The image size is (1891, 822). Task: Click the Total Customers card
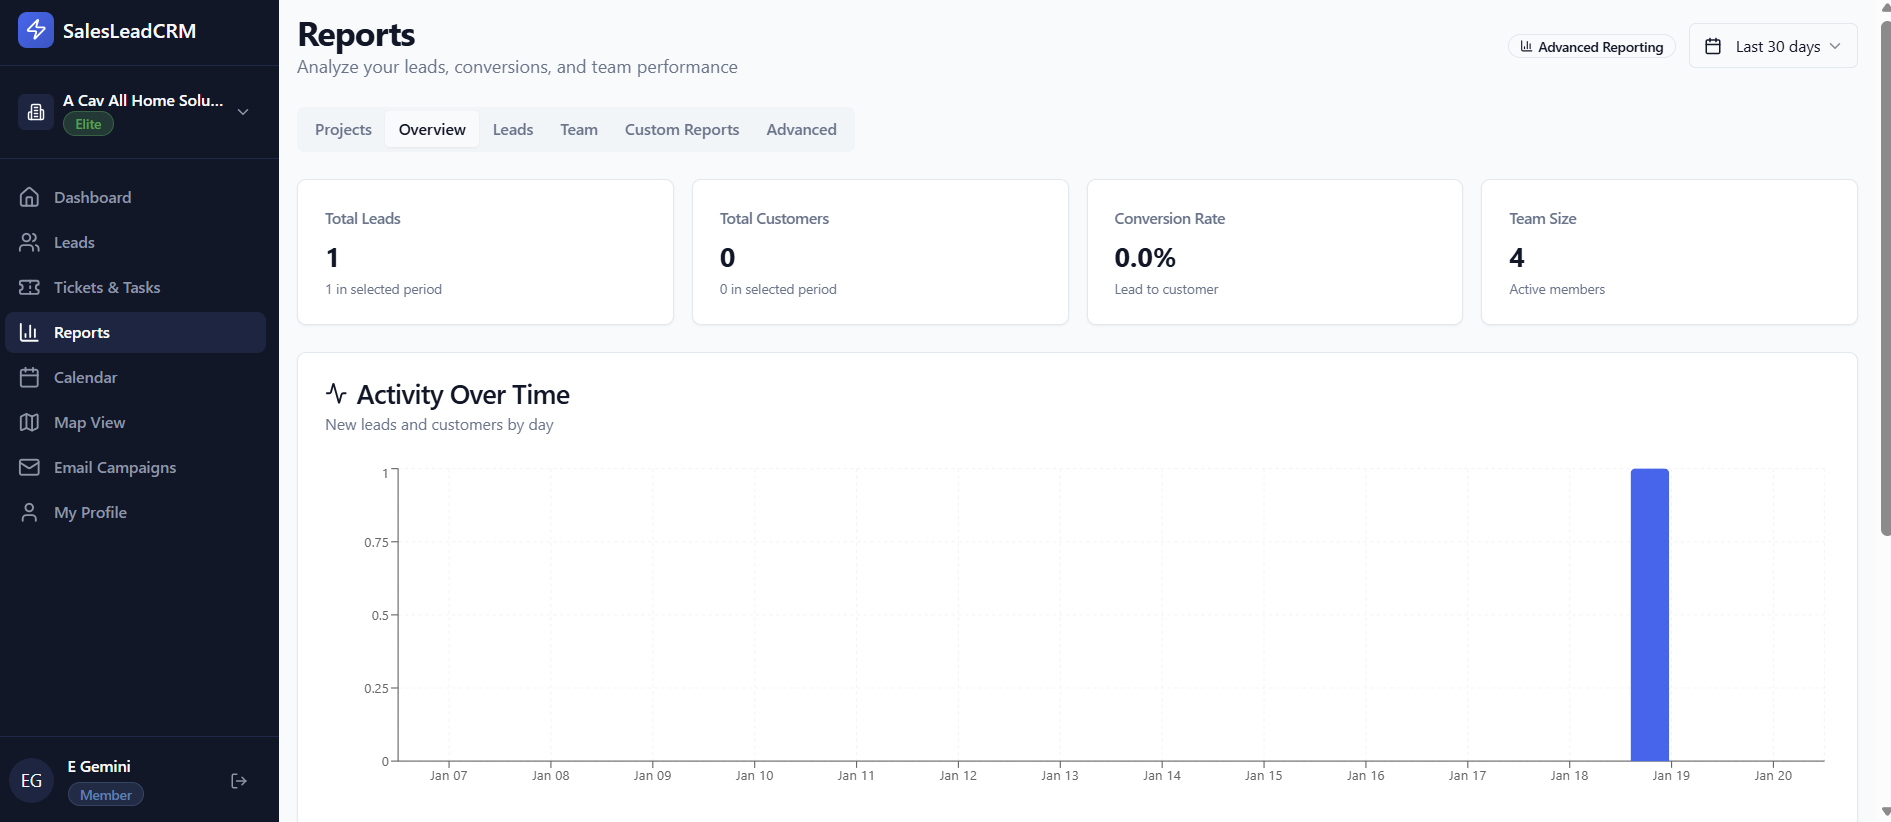click(880, 252)
